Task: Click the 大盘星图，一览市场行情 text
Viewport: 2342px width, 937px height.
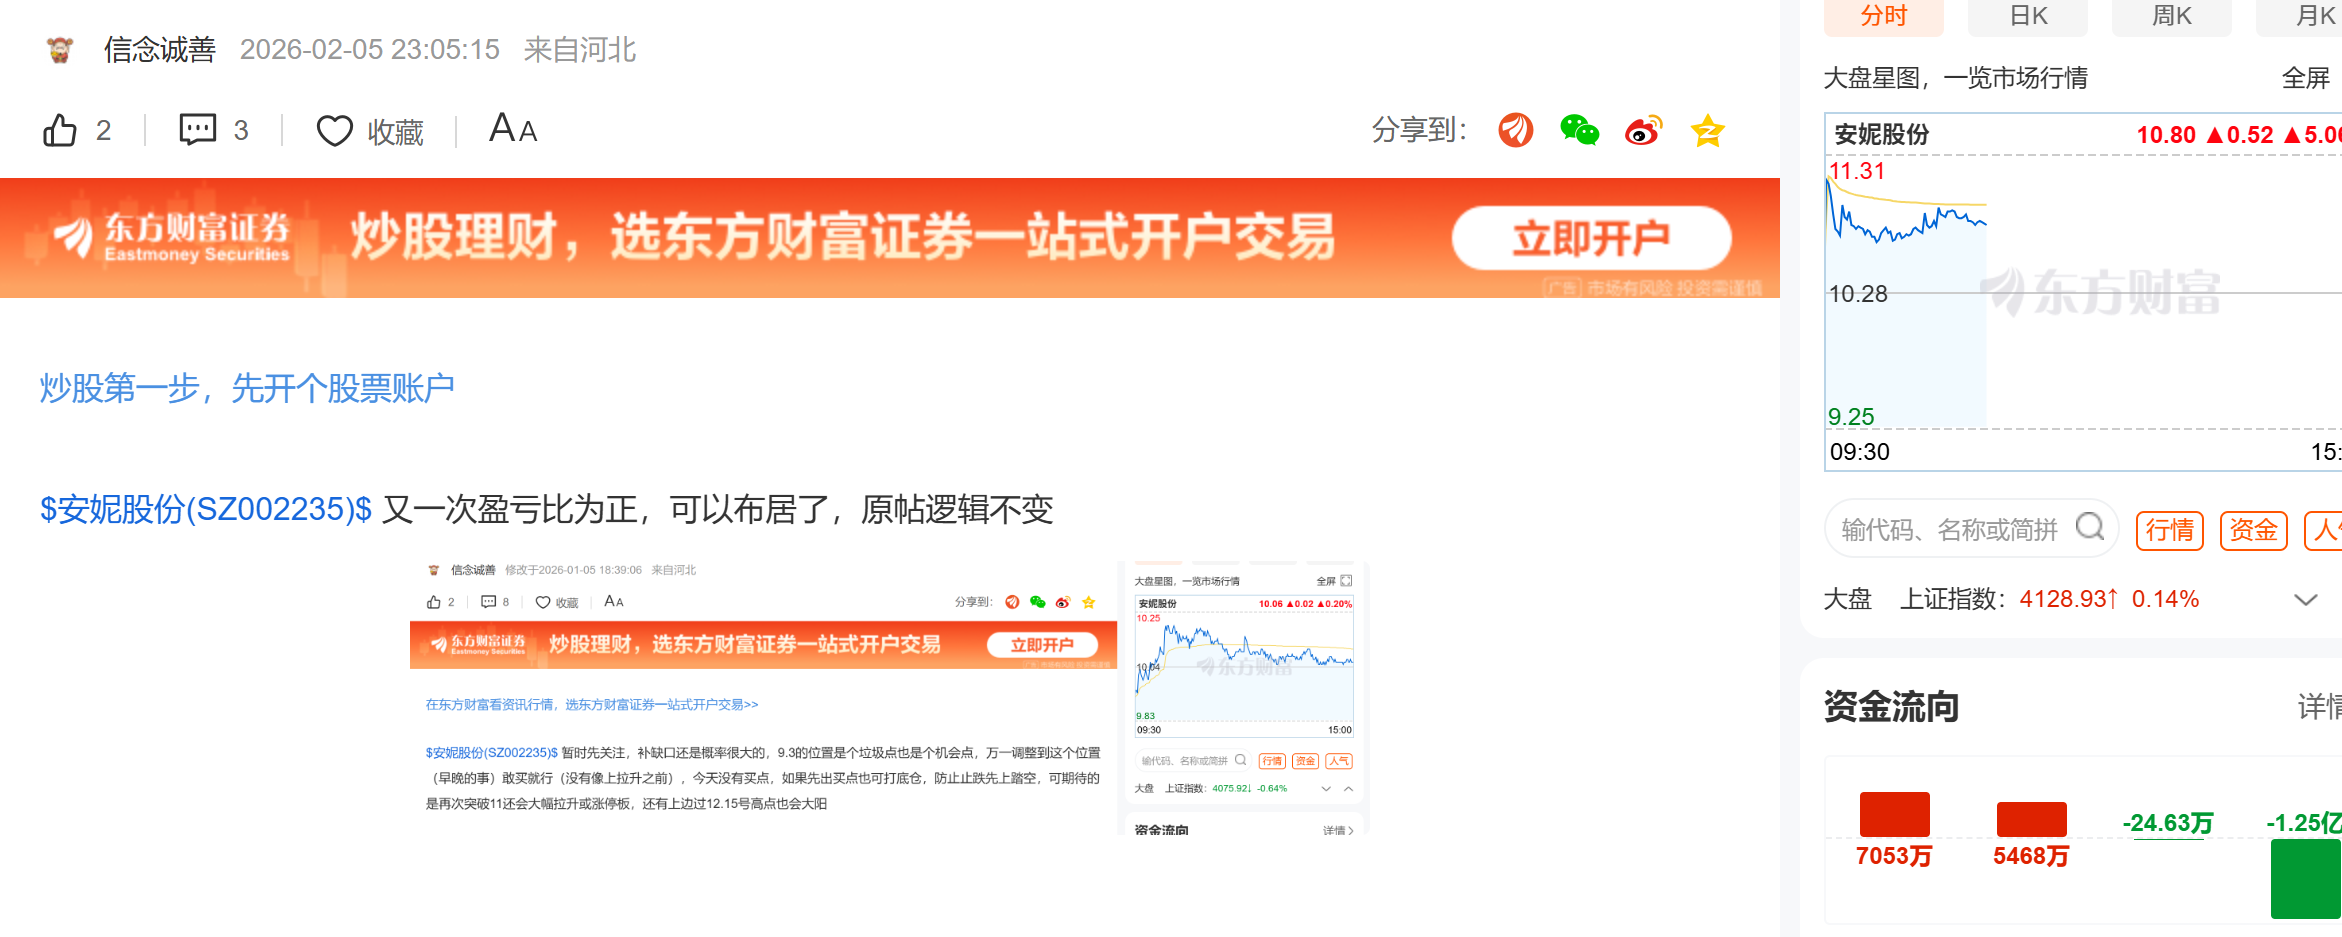Action: tap(1956, 78)
